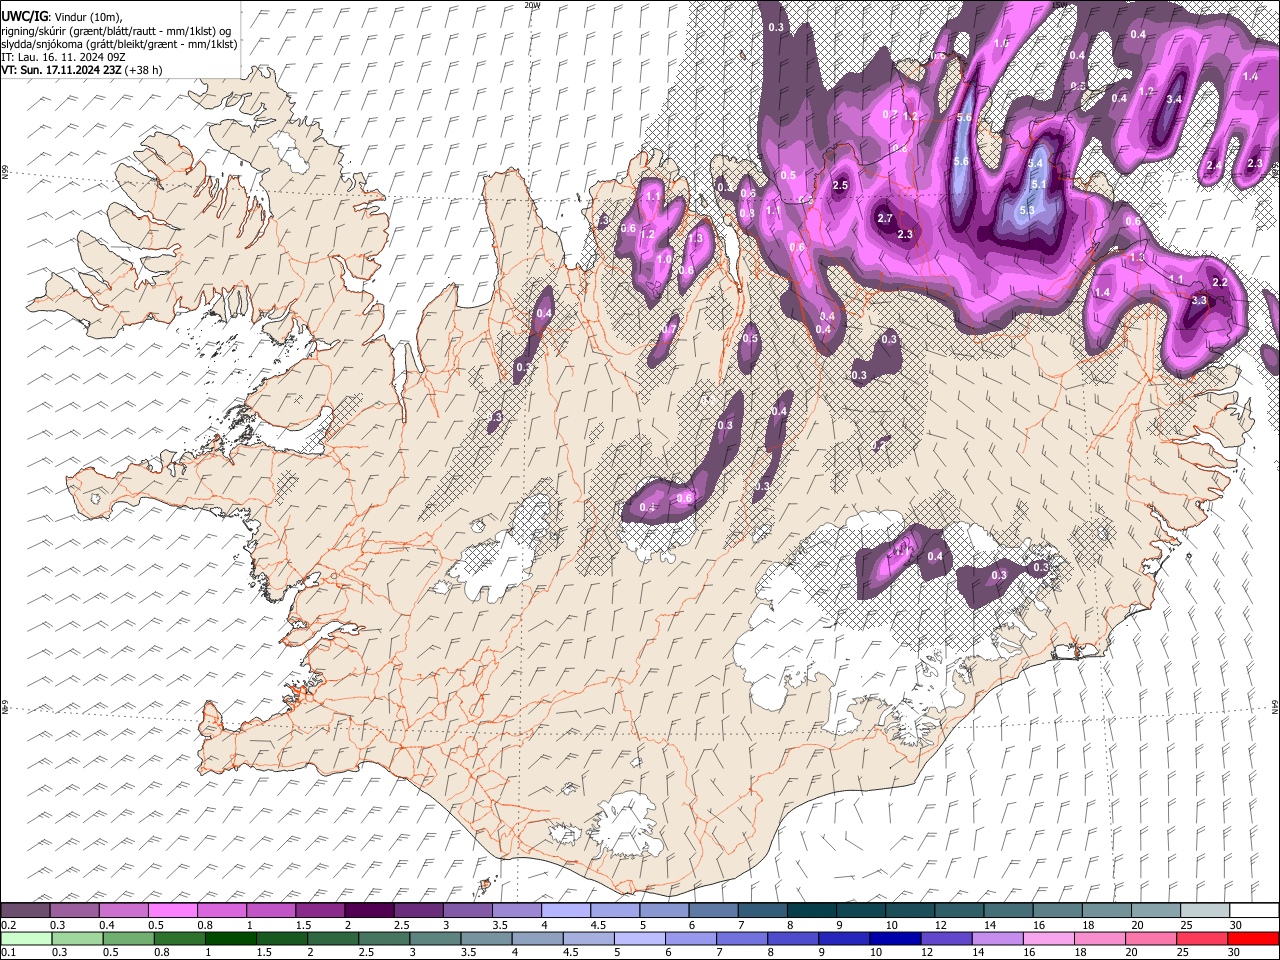This screenshot has width=1280, height=960.
Task: Click the 3.4 precipitation value offshore
Action: click(x=1174, y=99)
